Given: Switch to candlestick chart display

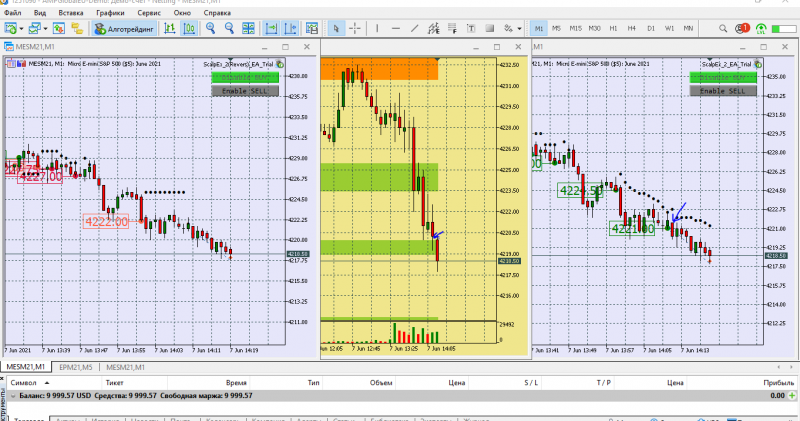Looking at the screenshot, I should (189, 29).
